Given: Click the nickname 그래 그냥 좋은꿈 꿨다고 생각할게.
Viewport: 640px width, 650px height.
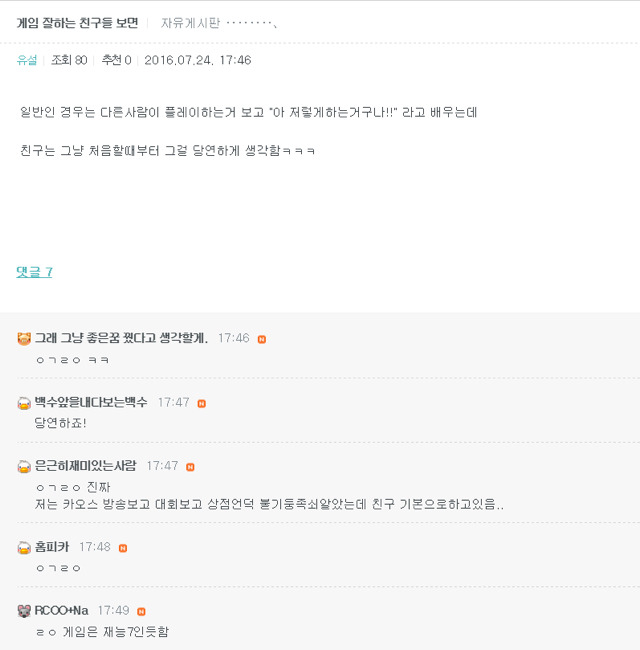Looking at the screenshot, I should point(121,338).
